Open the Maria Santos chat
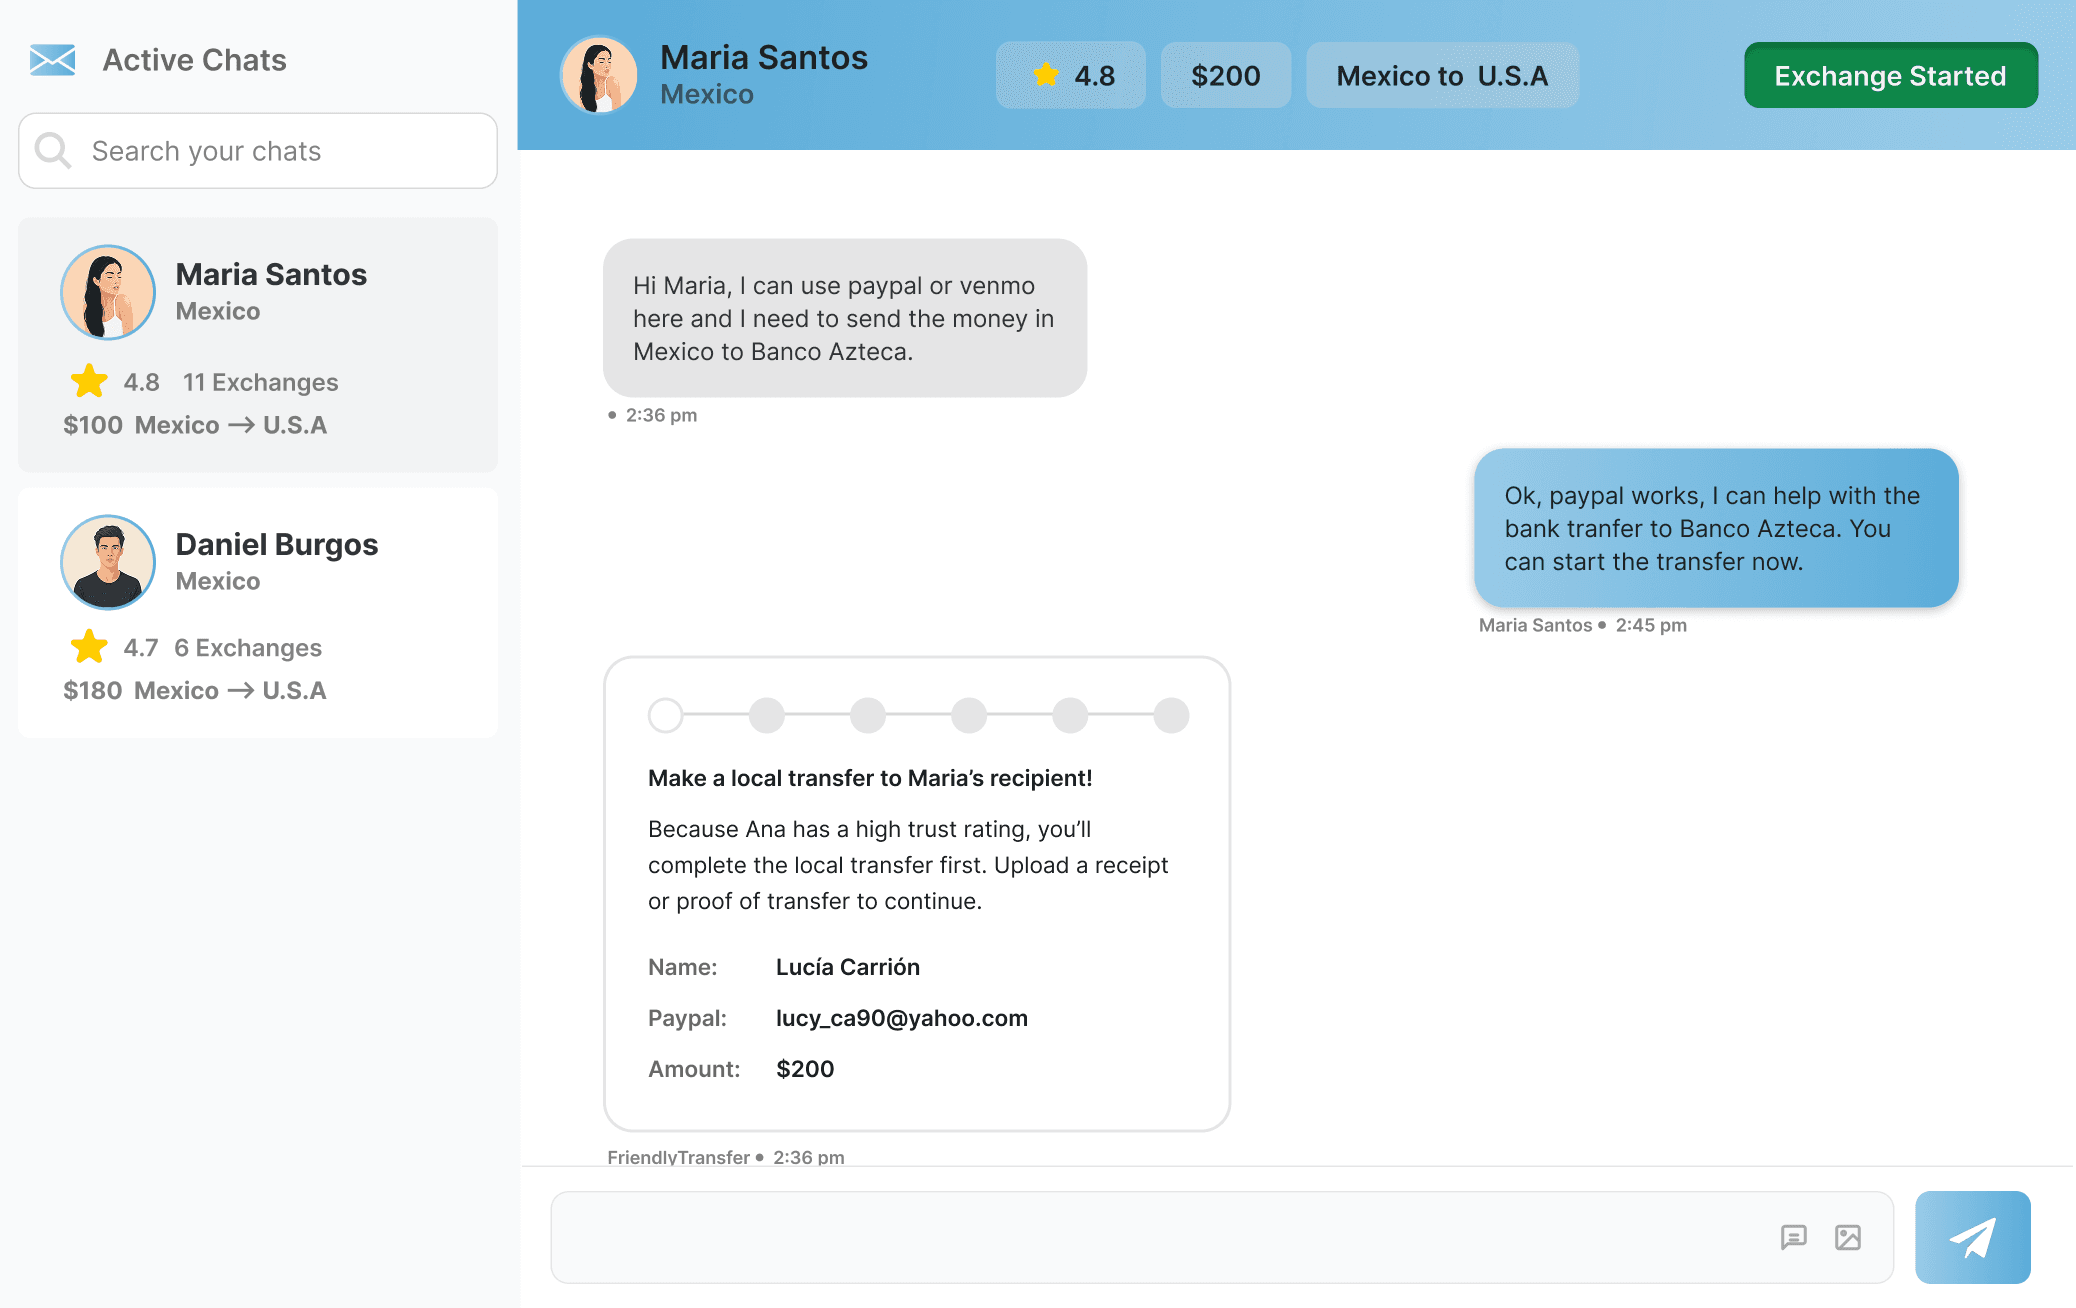The image size is (2076, 1308). pos(258,344)
